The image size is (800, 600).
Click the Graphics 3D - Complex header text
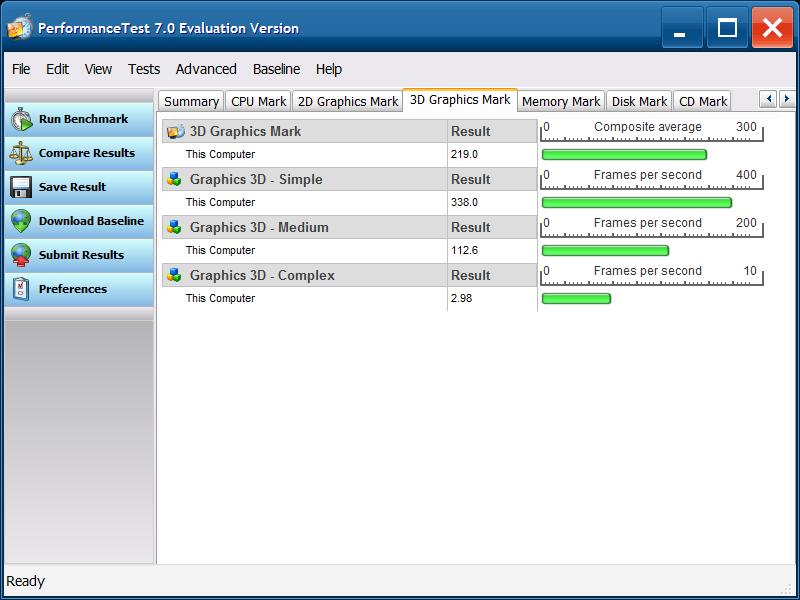262,276
